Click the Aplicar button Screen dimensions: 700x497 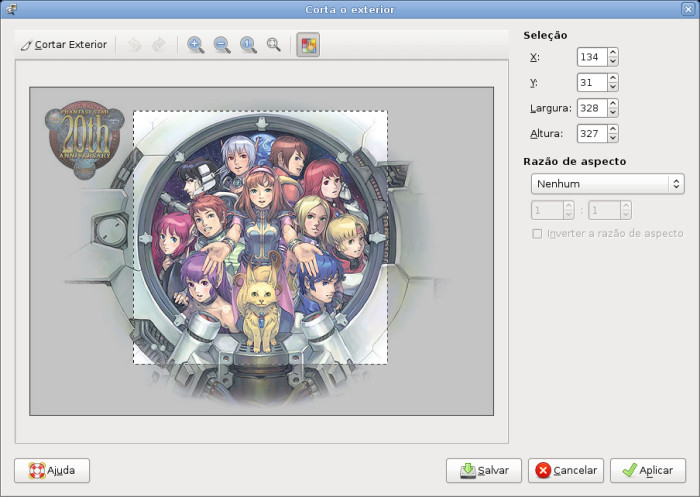tap(648, 471)
